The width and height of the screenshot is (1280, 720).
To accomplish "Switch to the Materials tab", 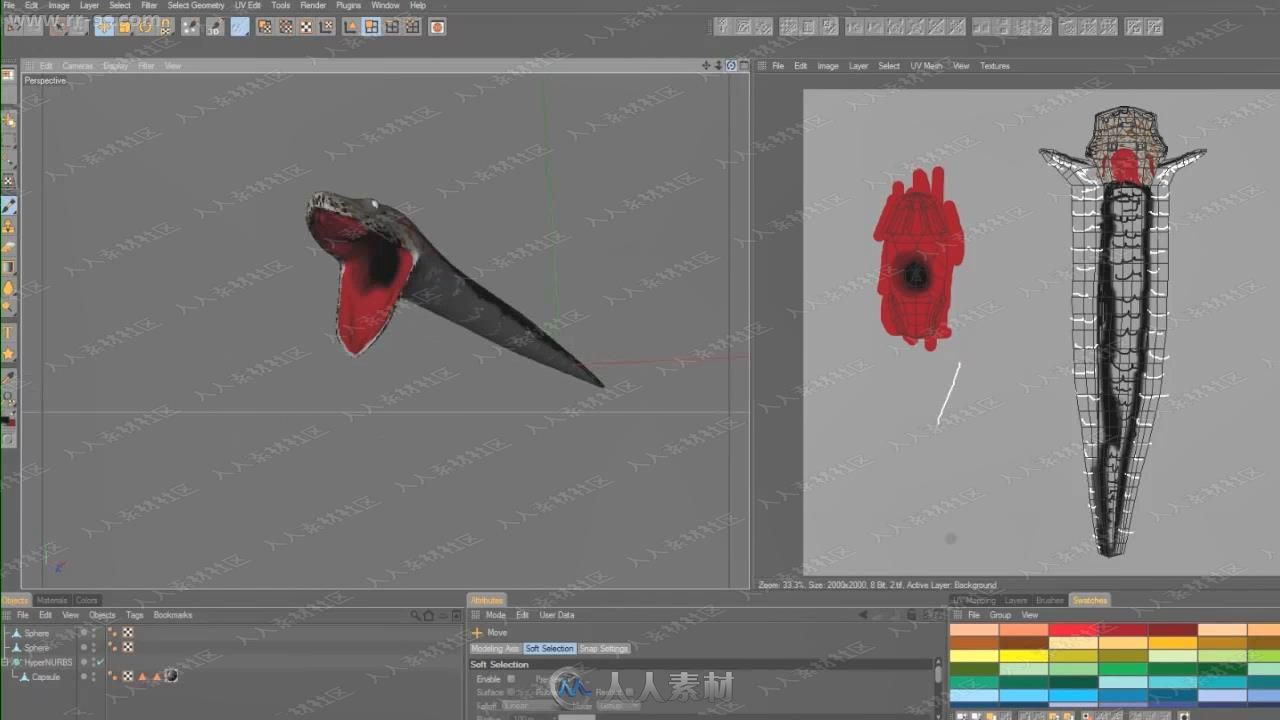I will click(52, 600).
